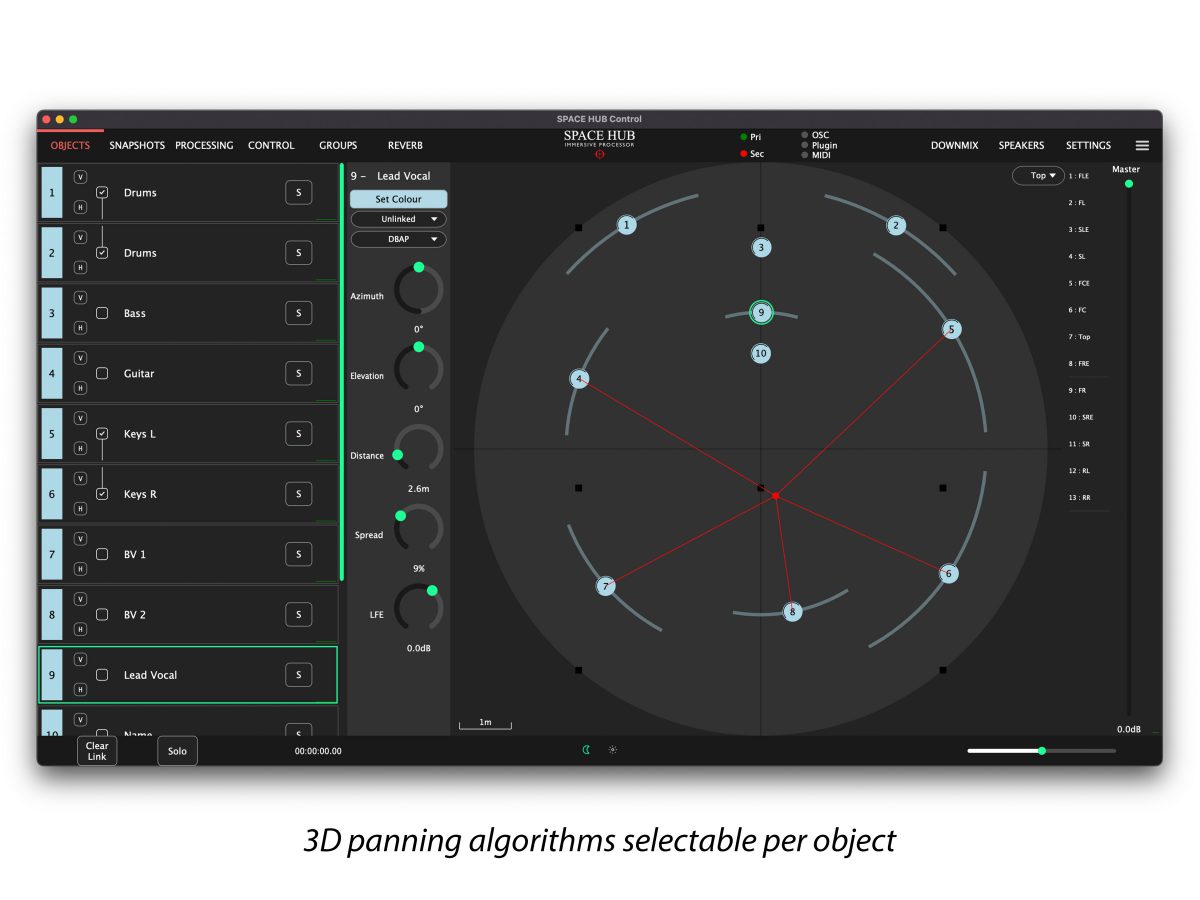Uncheck the Keys L link checkbox

click(102, 434)
